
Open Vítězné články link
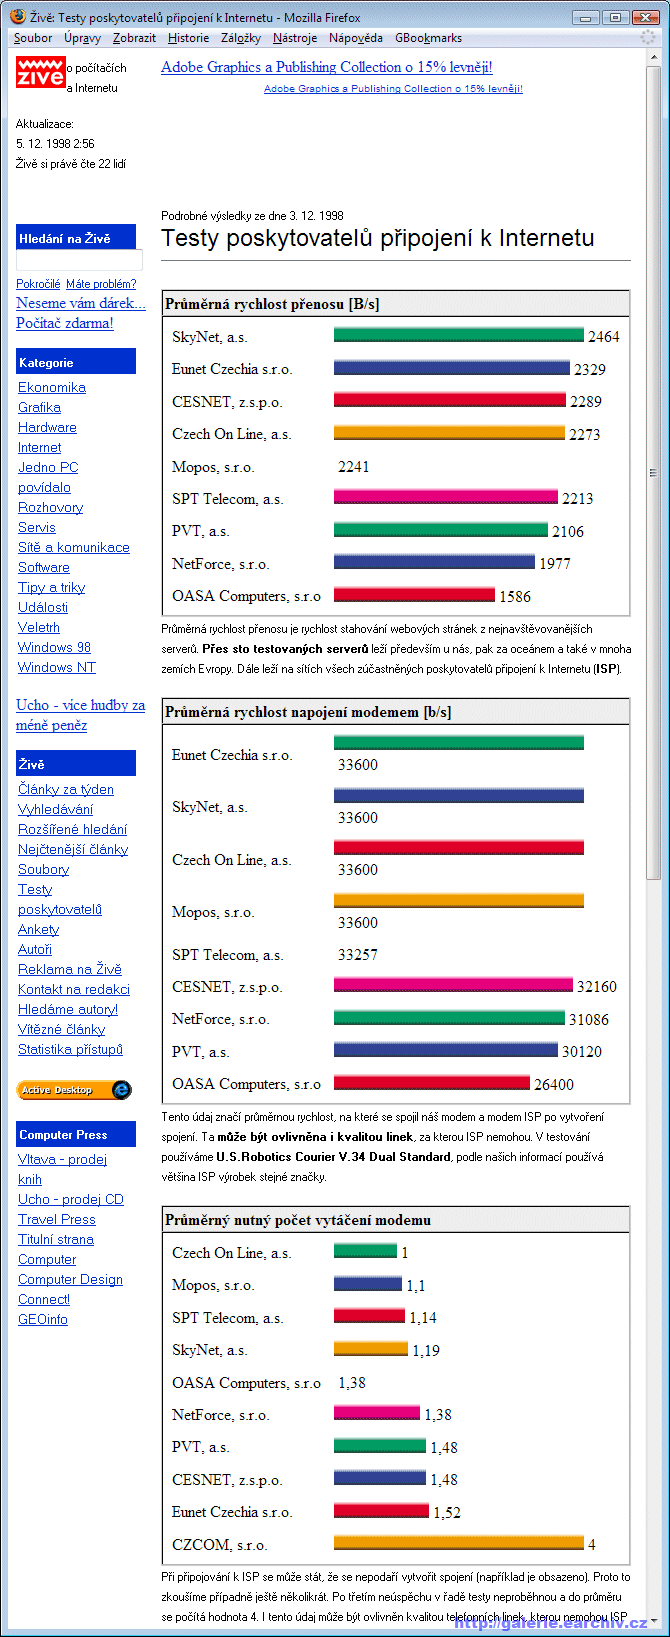[61, 1029]
